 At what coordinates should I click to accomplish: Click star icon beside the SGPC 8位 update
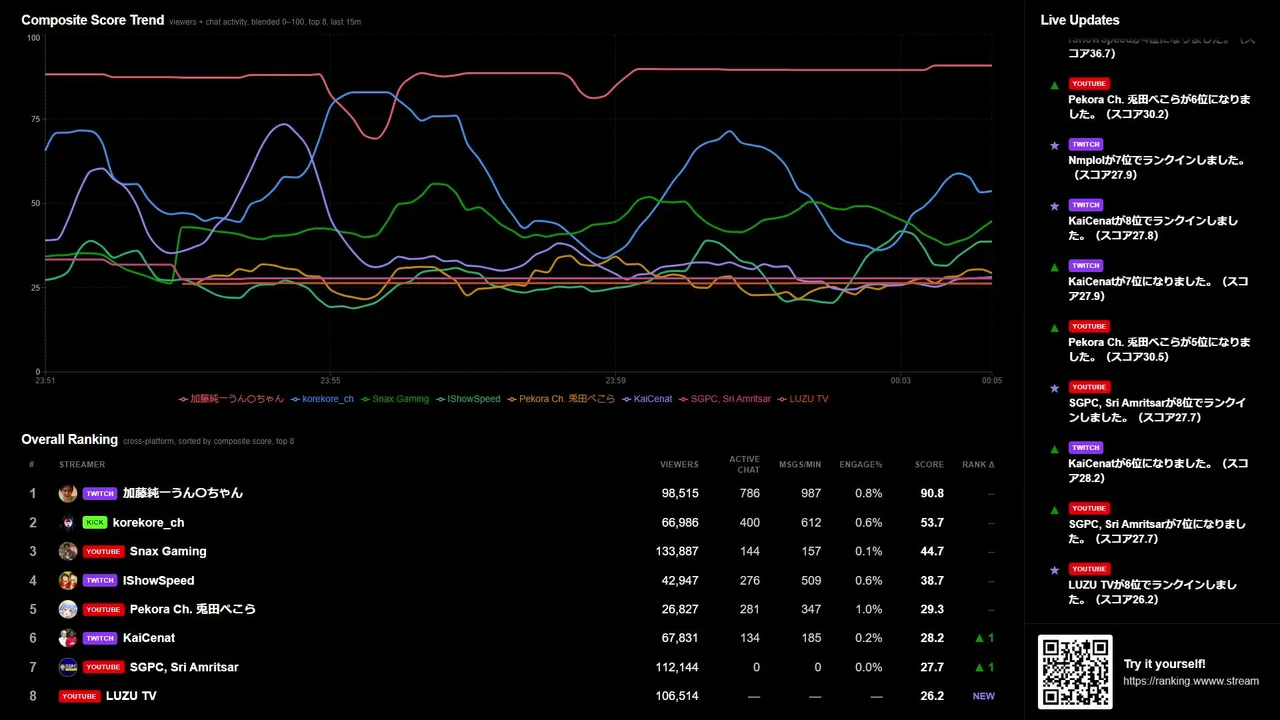[1054, 388]
